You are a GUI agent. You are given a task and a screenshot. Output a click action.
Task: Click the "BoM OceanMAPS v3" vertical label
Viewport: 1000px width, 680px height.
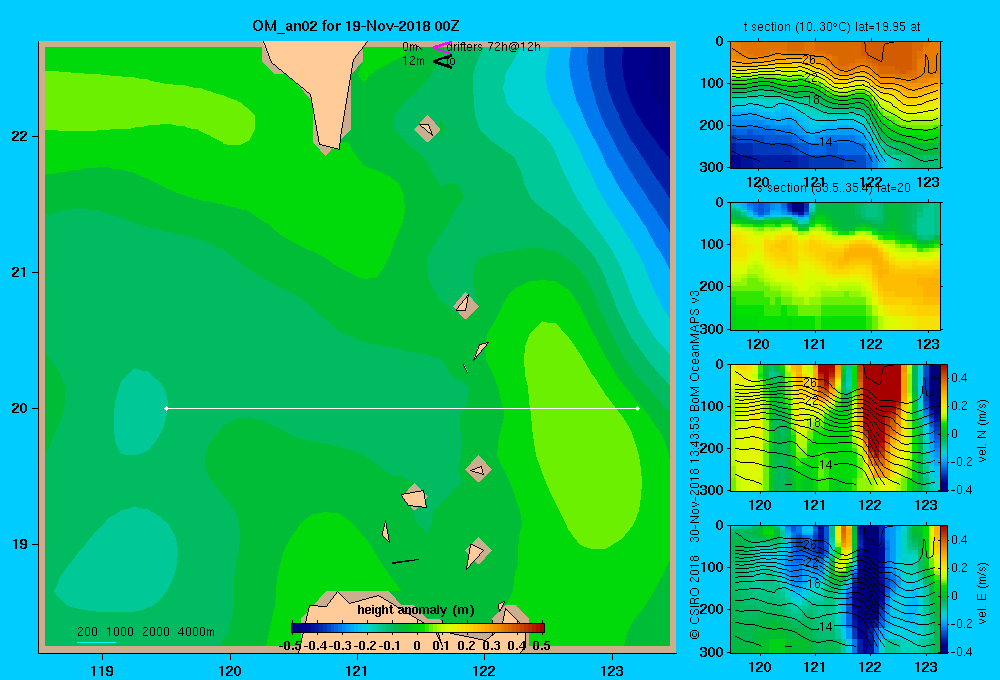(695, 343)
